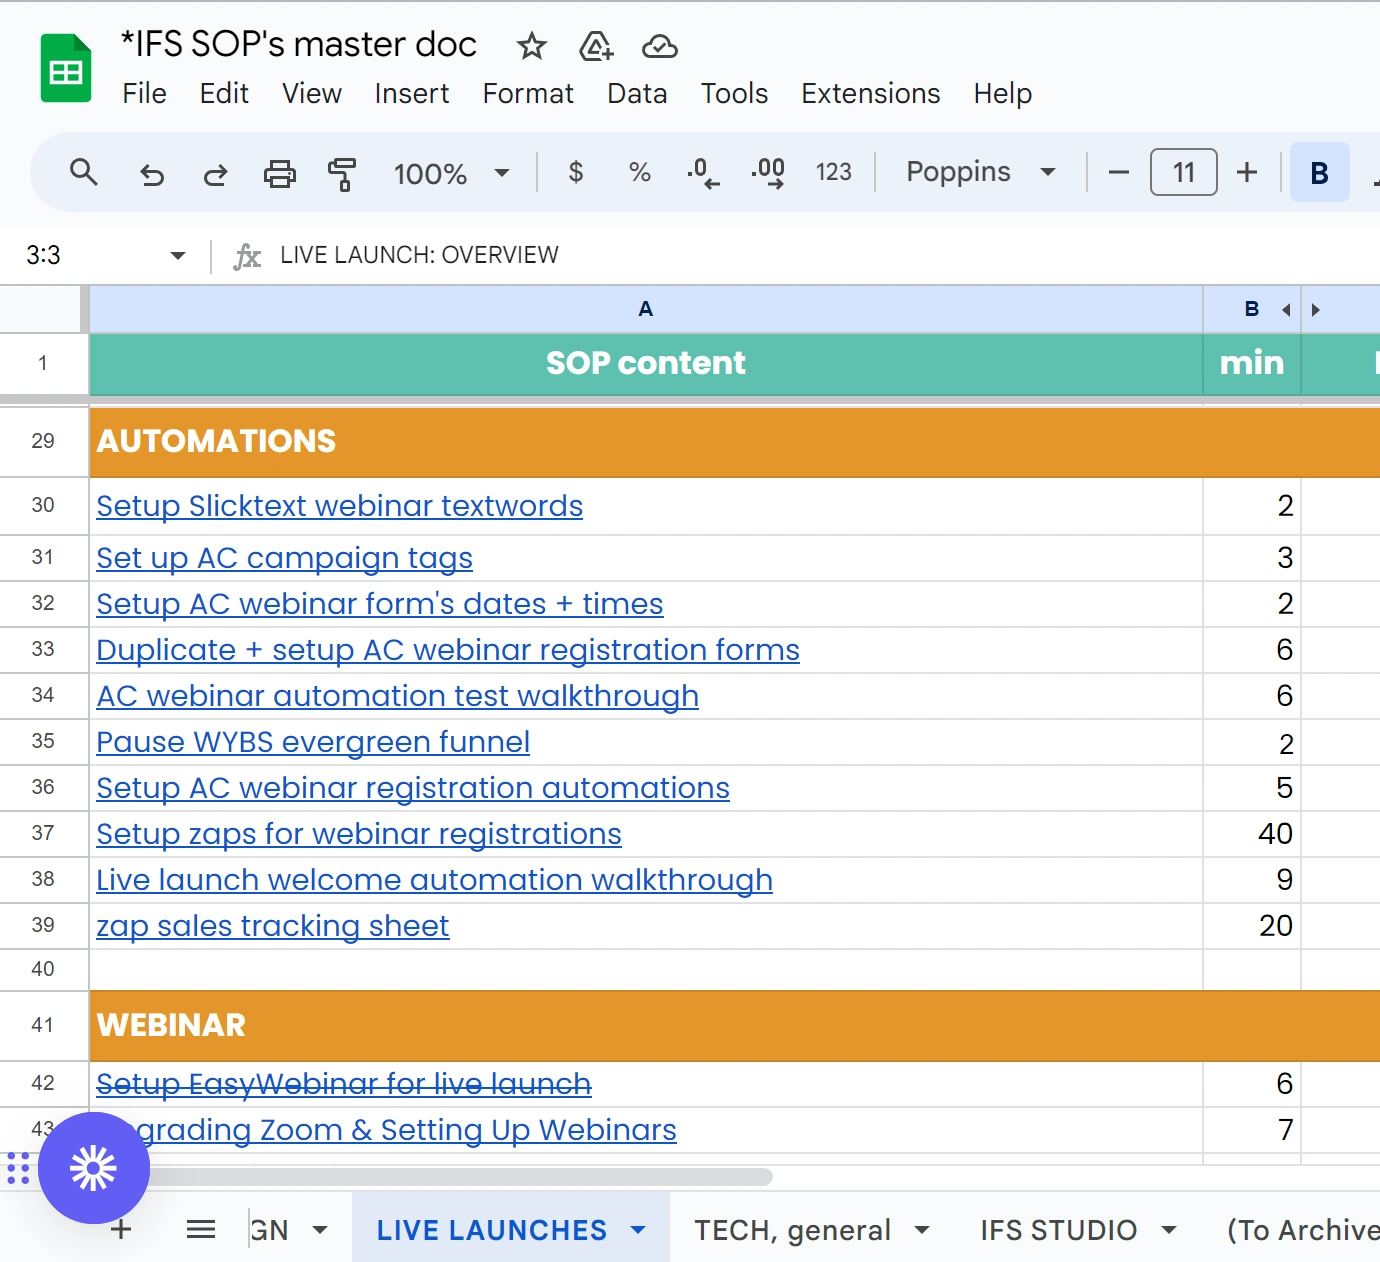Image resolution: width=1380 pixels, height=1262 pixels.
Task: Click the undo arrow icon
Action: point(152,175)
